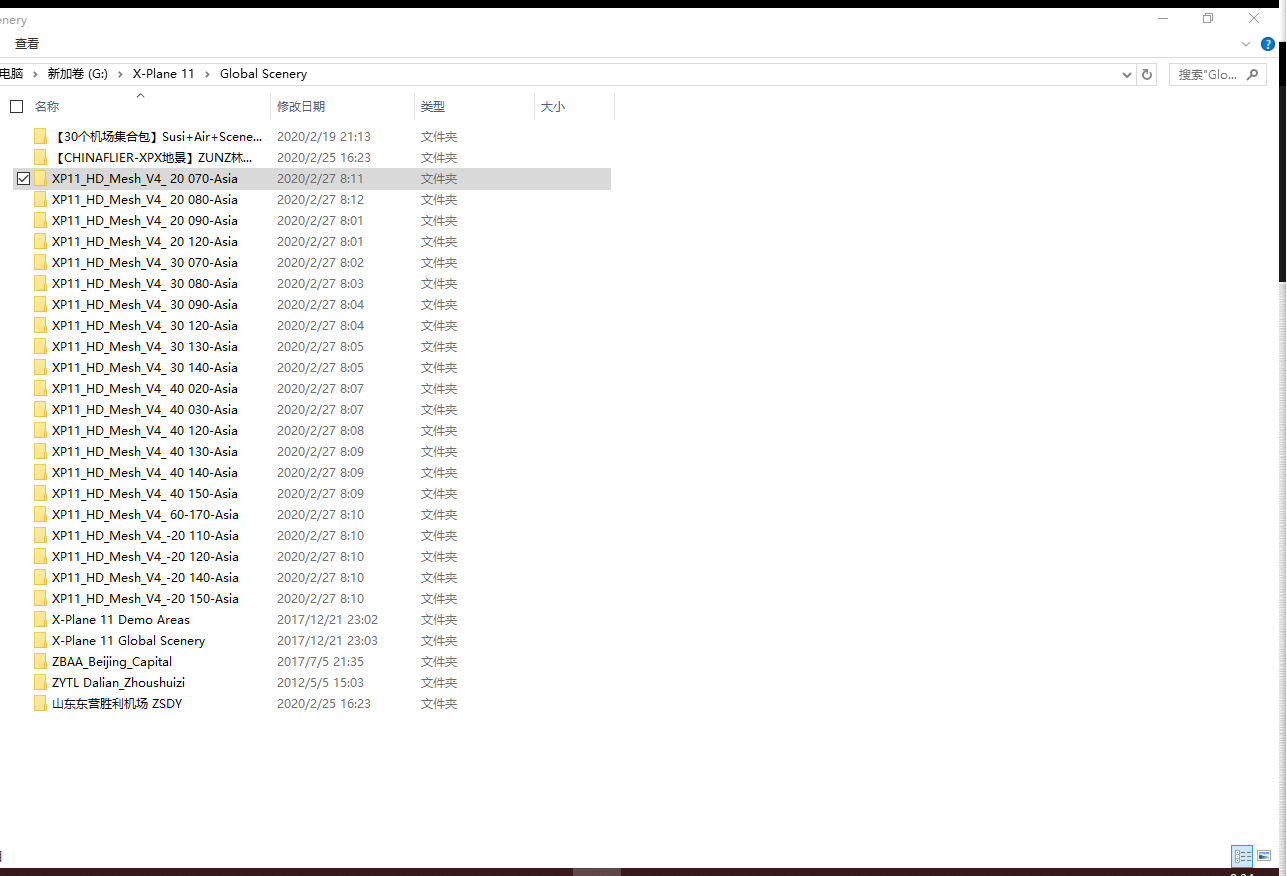The height and width of the screenshot is (876, 1287).
Task: Select folder icon of XP11_HD_Mesh_V4_ 40 030-Asia
Action: pyautogui.click(x=40, y=409)
